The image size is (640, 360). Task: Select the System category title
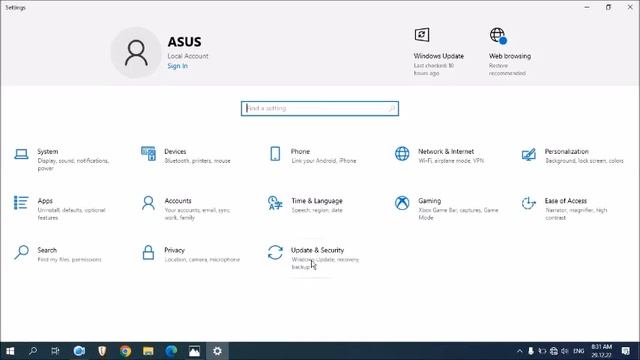48,151
